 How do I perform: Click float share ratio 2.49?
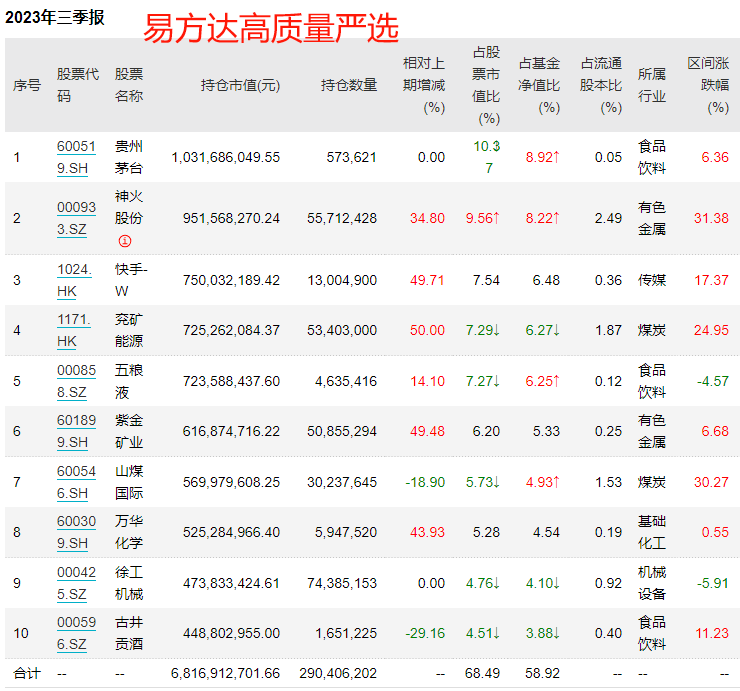pos(608,218)
